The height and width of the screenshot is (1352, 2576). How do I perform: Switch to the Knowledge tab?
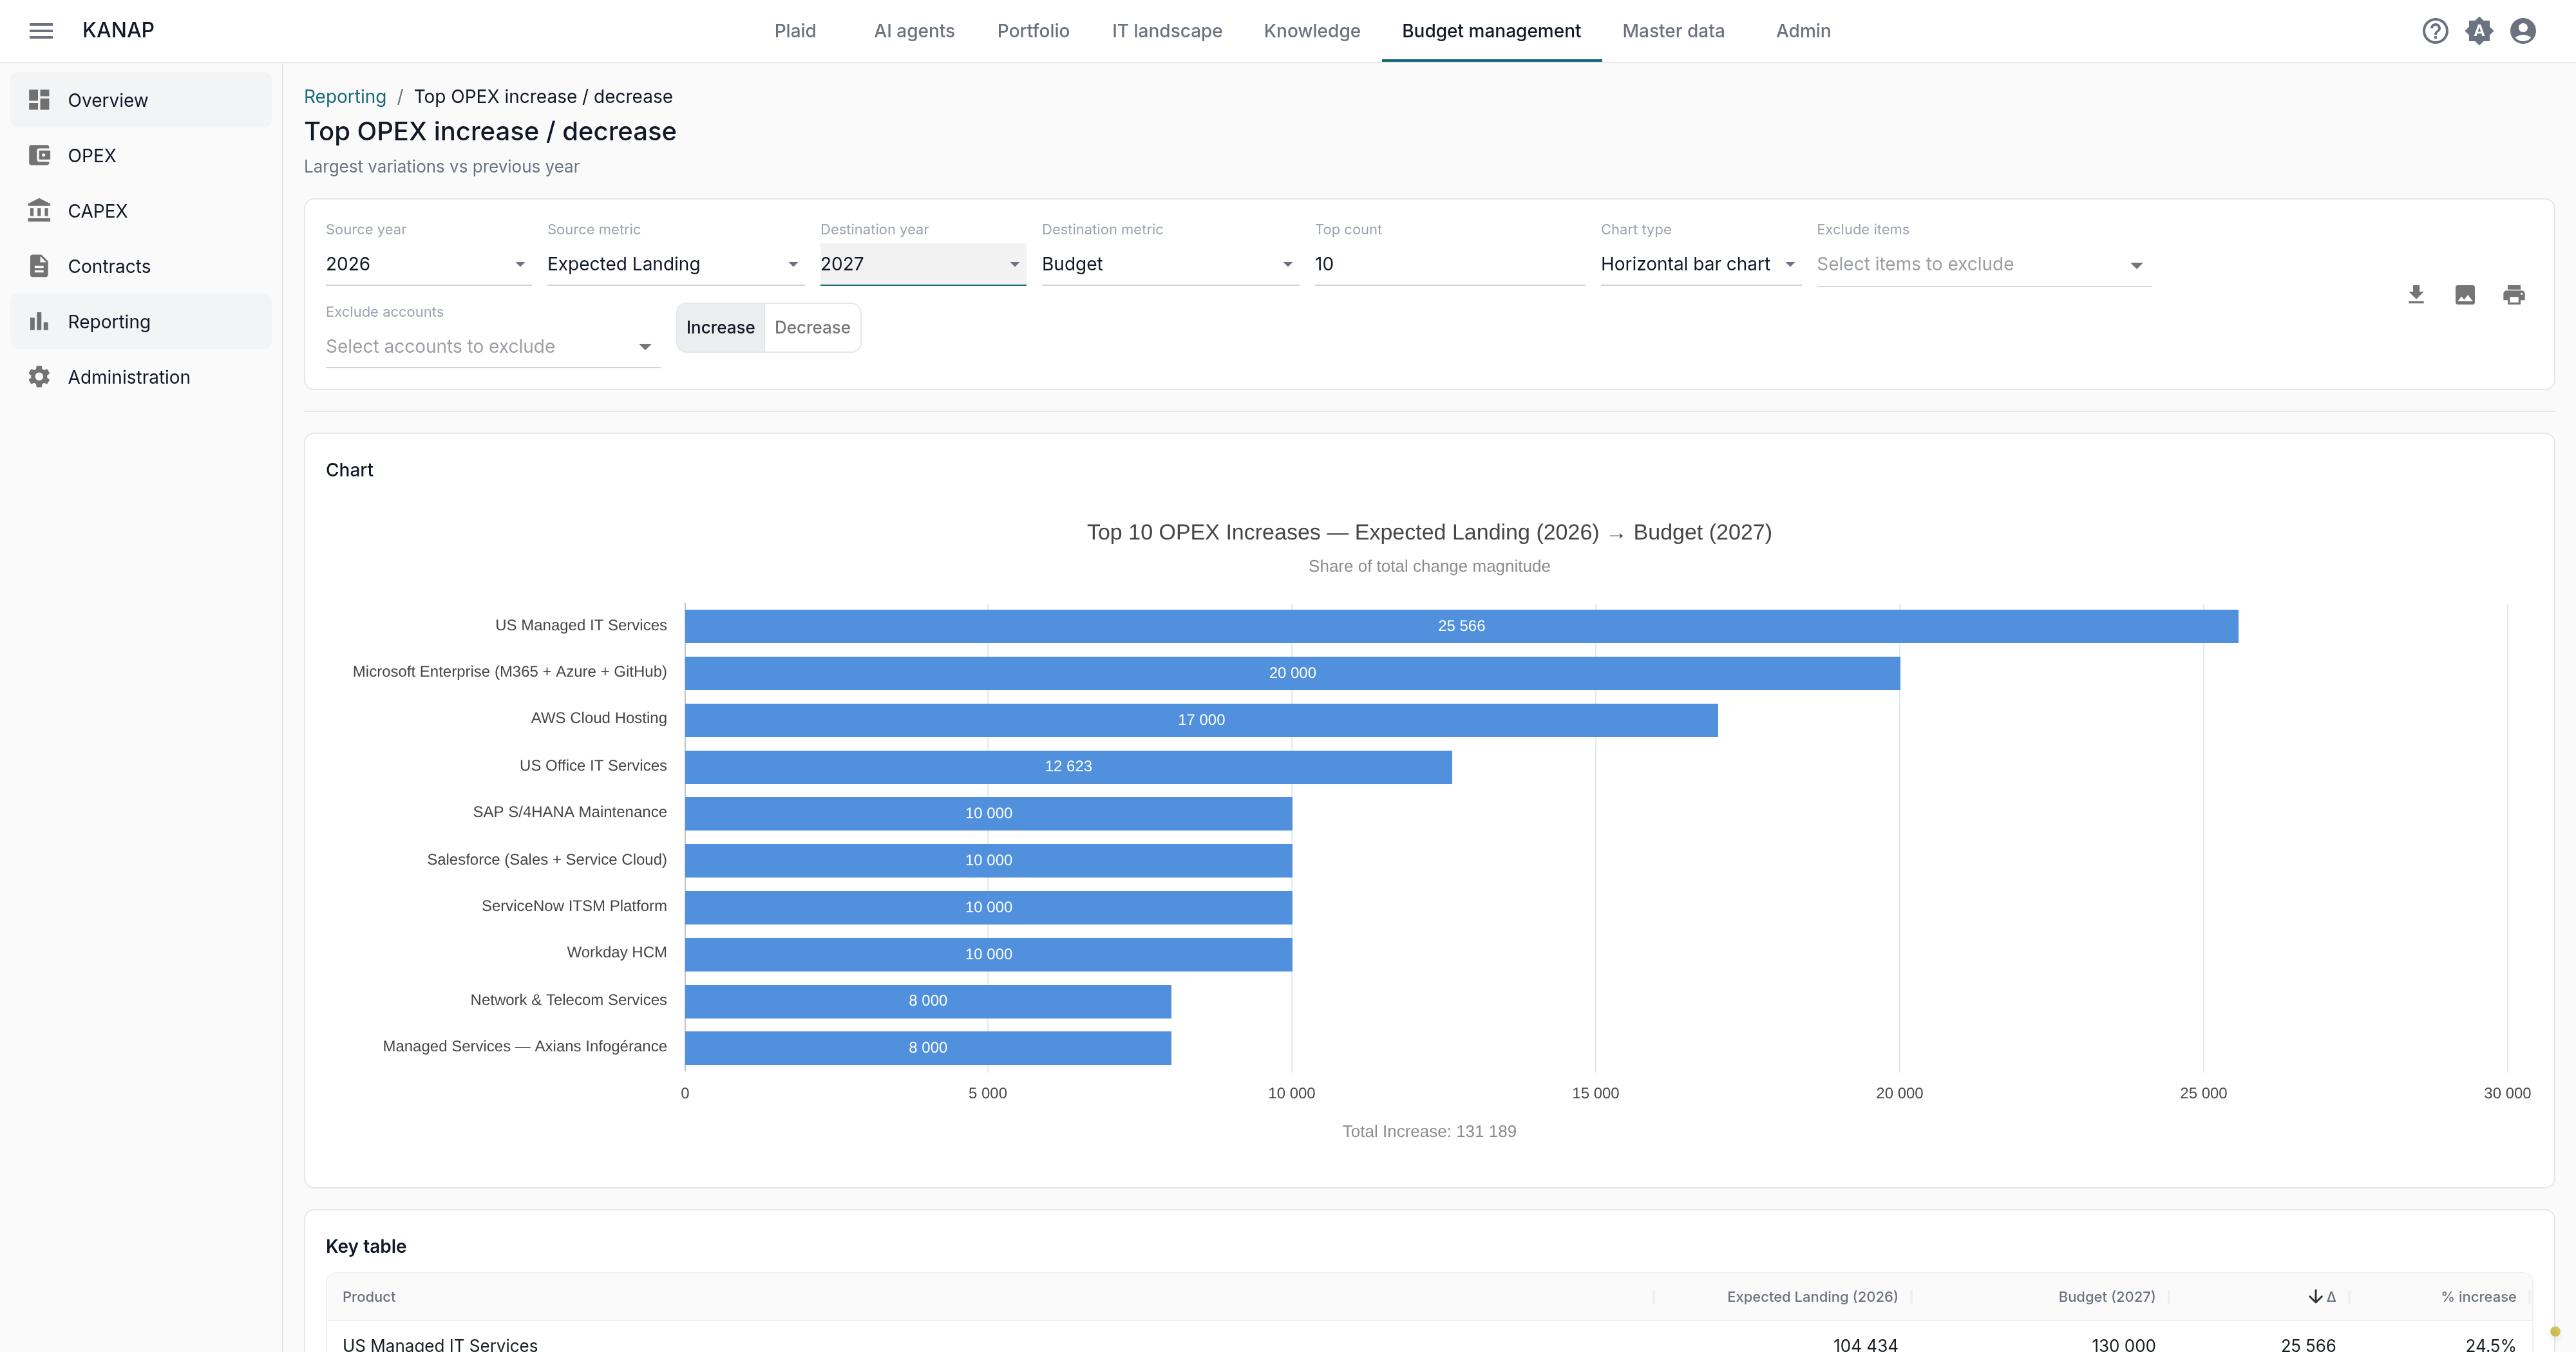(1312, 31)
